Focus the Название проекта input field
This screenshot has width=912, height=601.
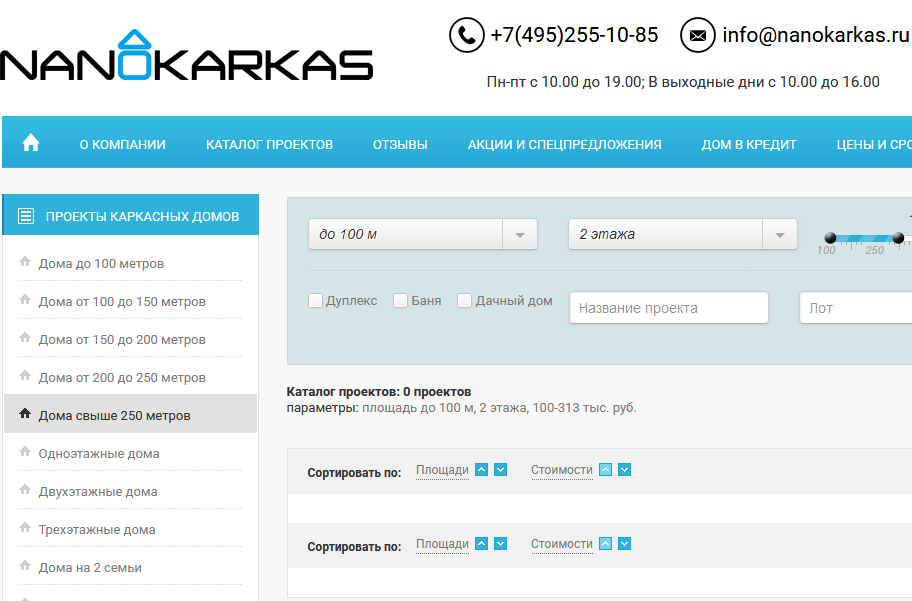[669, 308]
